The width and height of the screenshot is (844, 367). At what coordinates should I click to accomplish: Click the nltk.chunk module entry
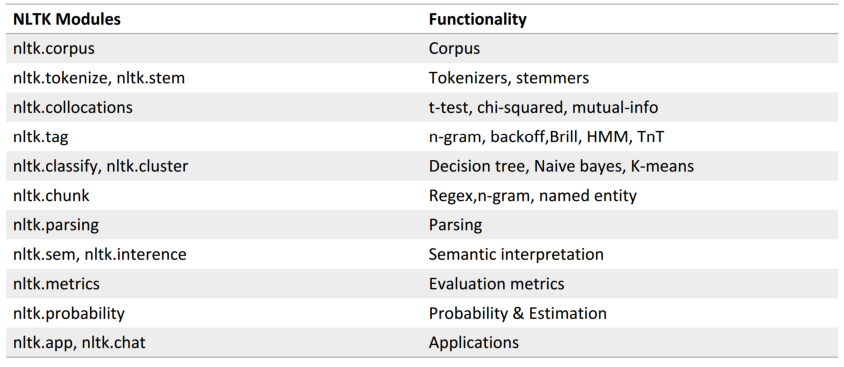(x=51, y=195)
